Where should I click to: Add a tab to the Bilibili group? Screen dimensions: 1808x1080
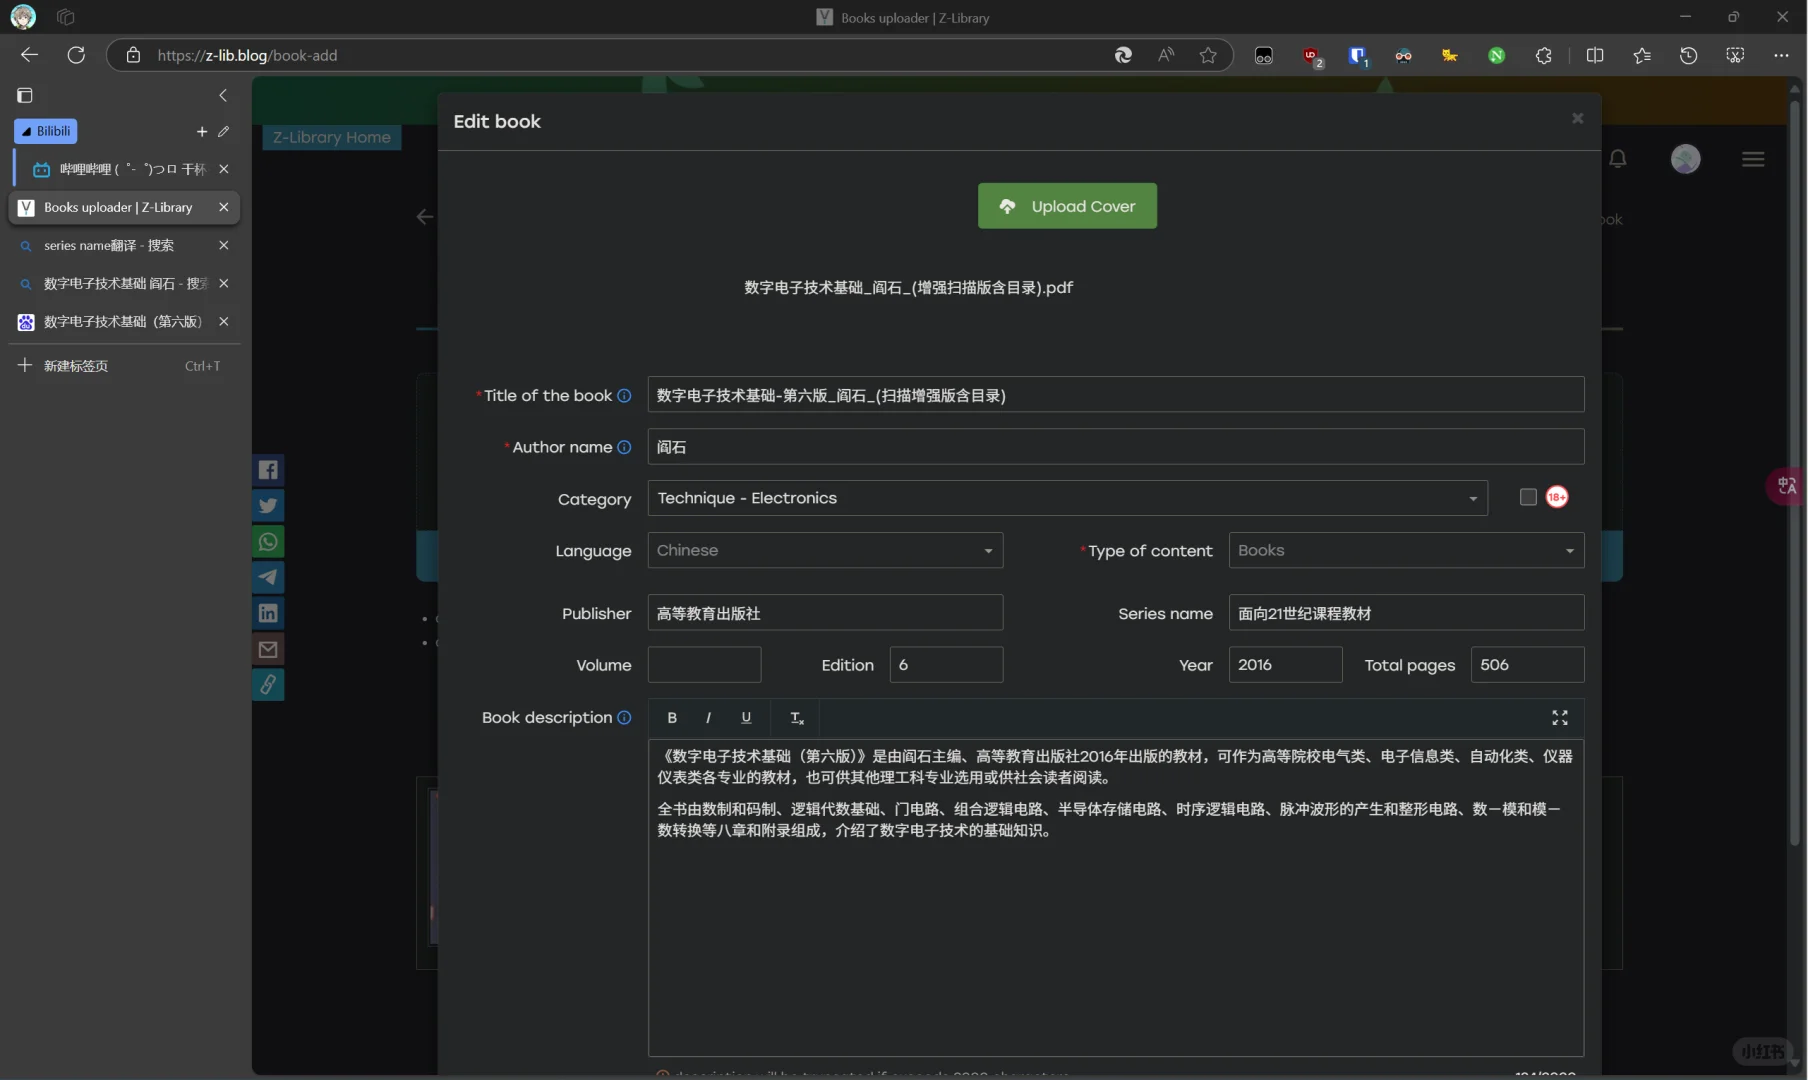[201, 131]
